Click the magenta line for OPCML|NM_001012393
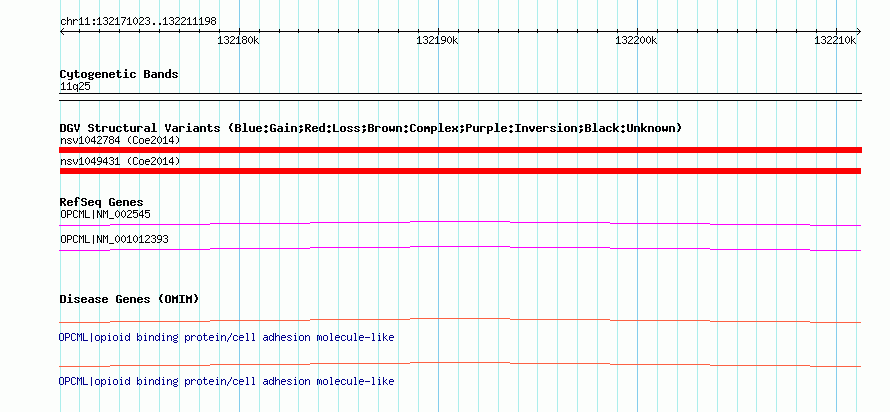Screen dimensions: 890x412 coord(460,248)
